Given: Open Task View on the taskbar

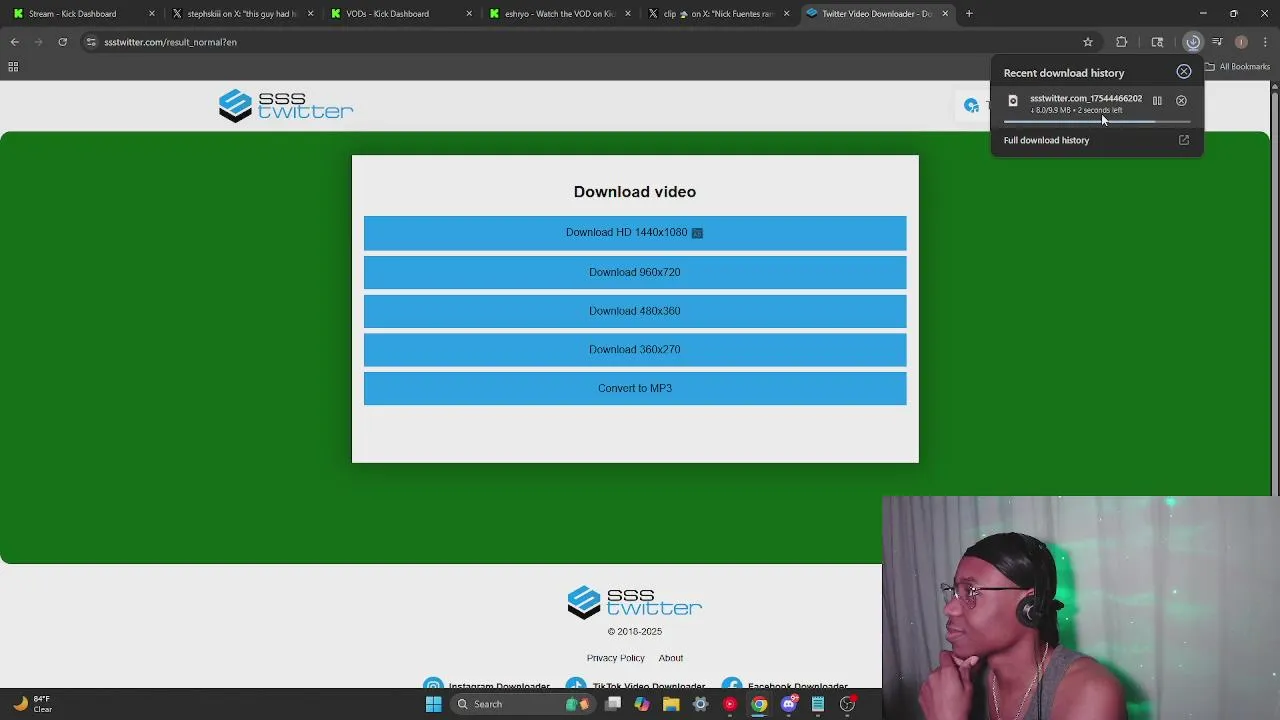Looking at the screenshot, I should point(613,704).
